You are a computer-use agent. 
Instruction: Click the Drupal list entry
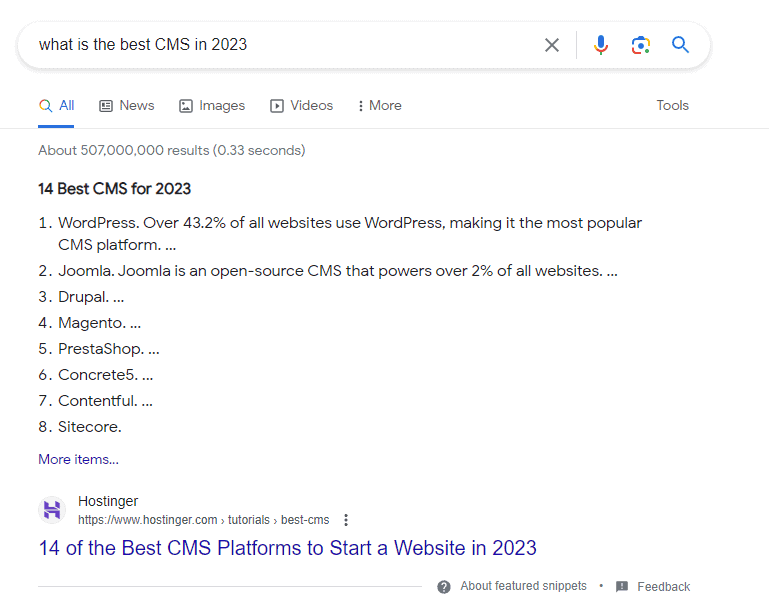click(x=91, y=297)
